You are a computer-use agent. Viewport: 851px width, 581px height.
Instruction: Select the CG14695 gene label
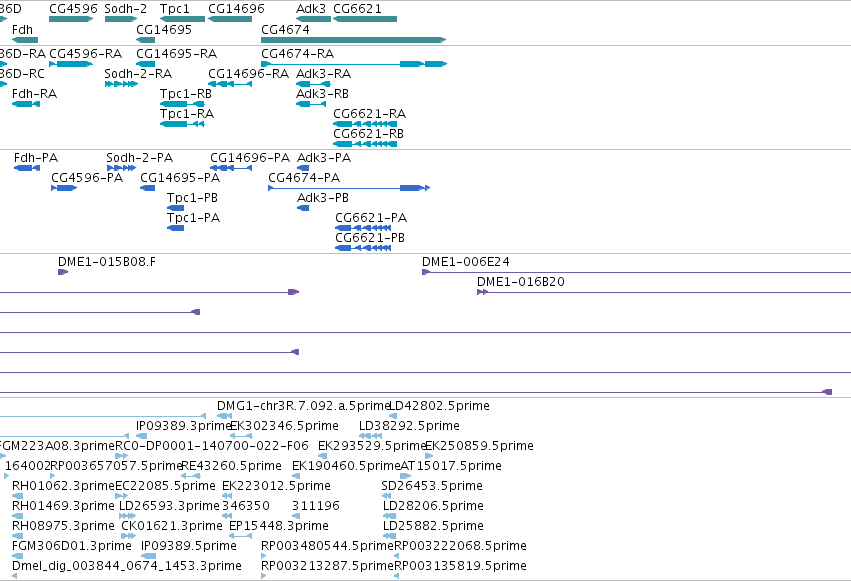(164, 29)
